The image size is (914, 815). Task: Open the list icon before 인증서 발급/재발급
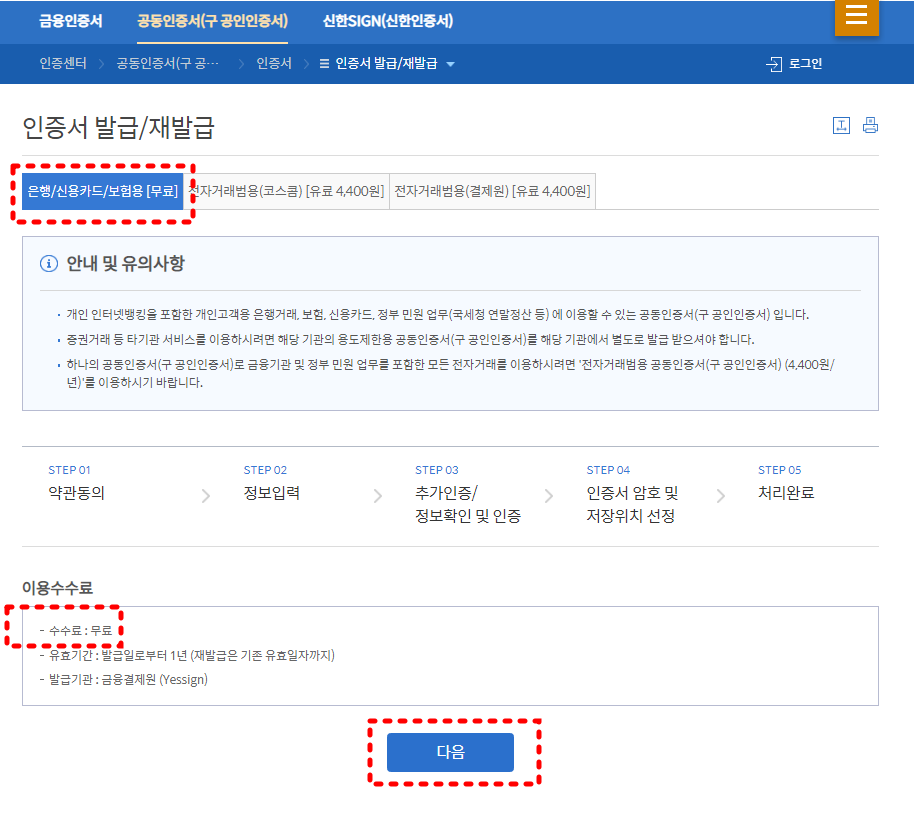point(325,64)
